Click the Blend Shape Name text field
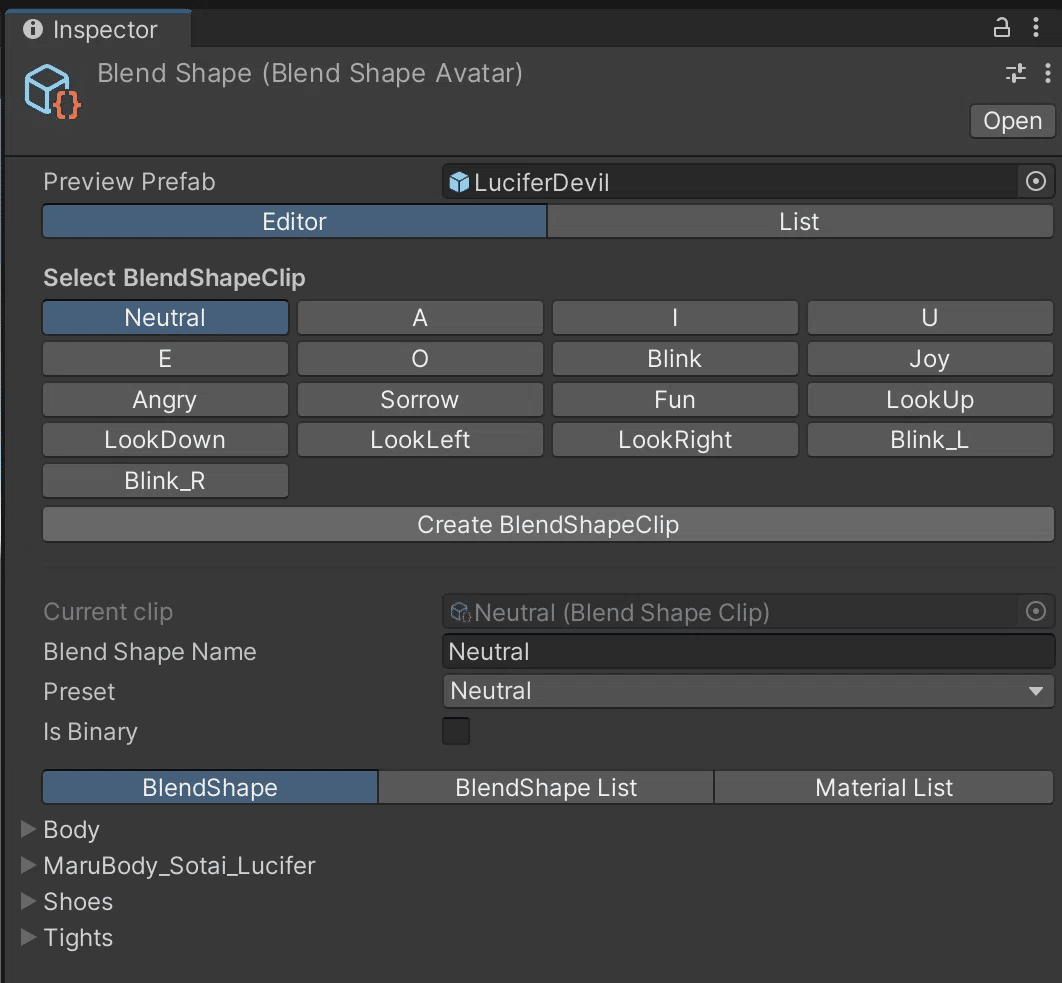Screen dimensions: 1062x983 [x=748, y=652]
